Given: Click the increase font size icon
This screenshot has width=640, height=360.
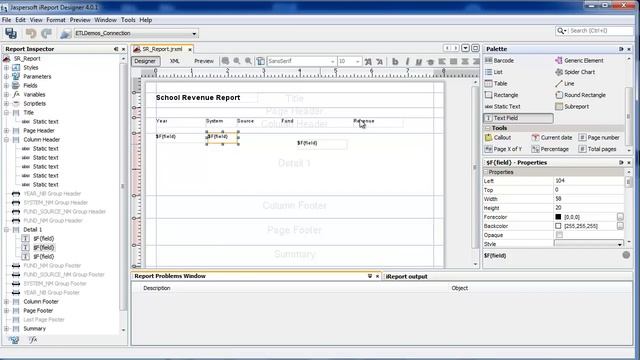Looking at the screenshot, I should [368, 61].
